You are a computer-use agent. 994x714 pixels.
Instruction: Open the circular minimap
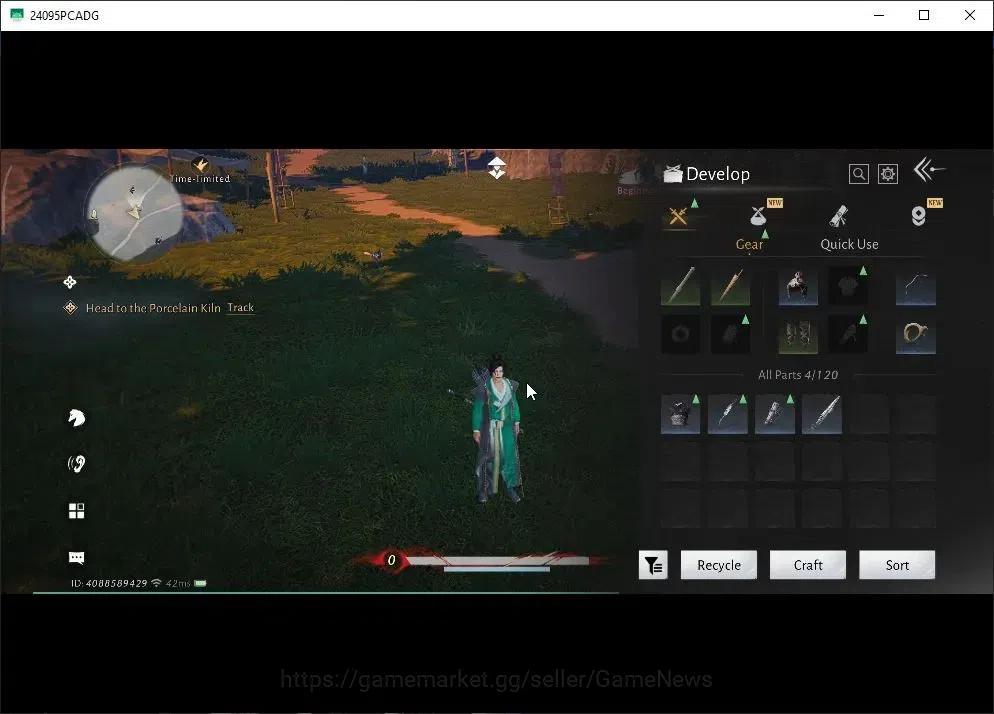(x=134, y=212)
